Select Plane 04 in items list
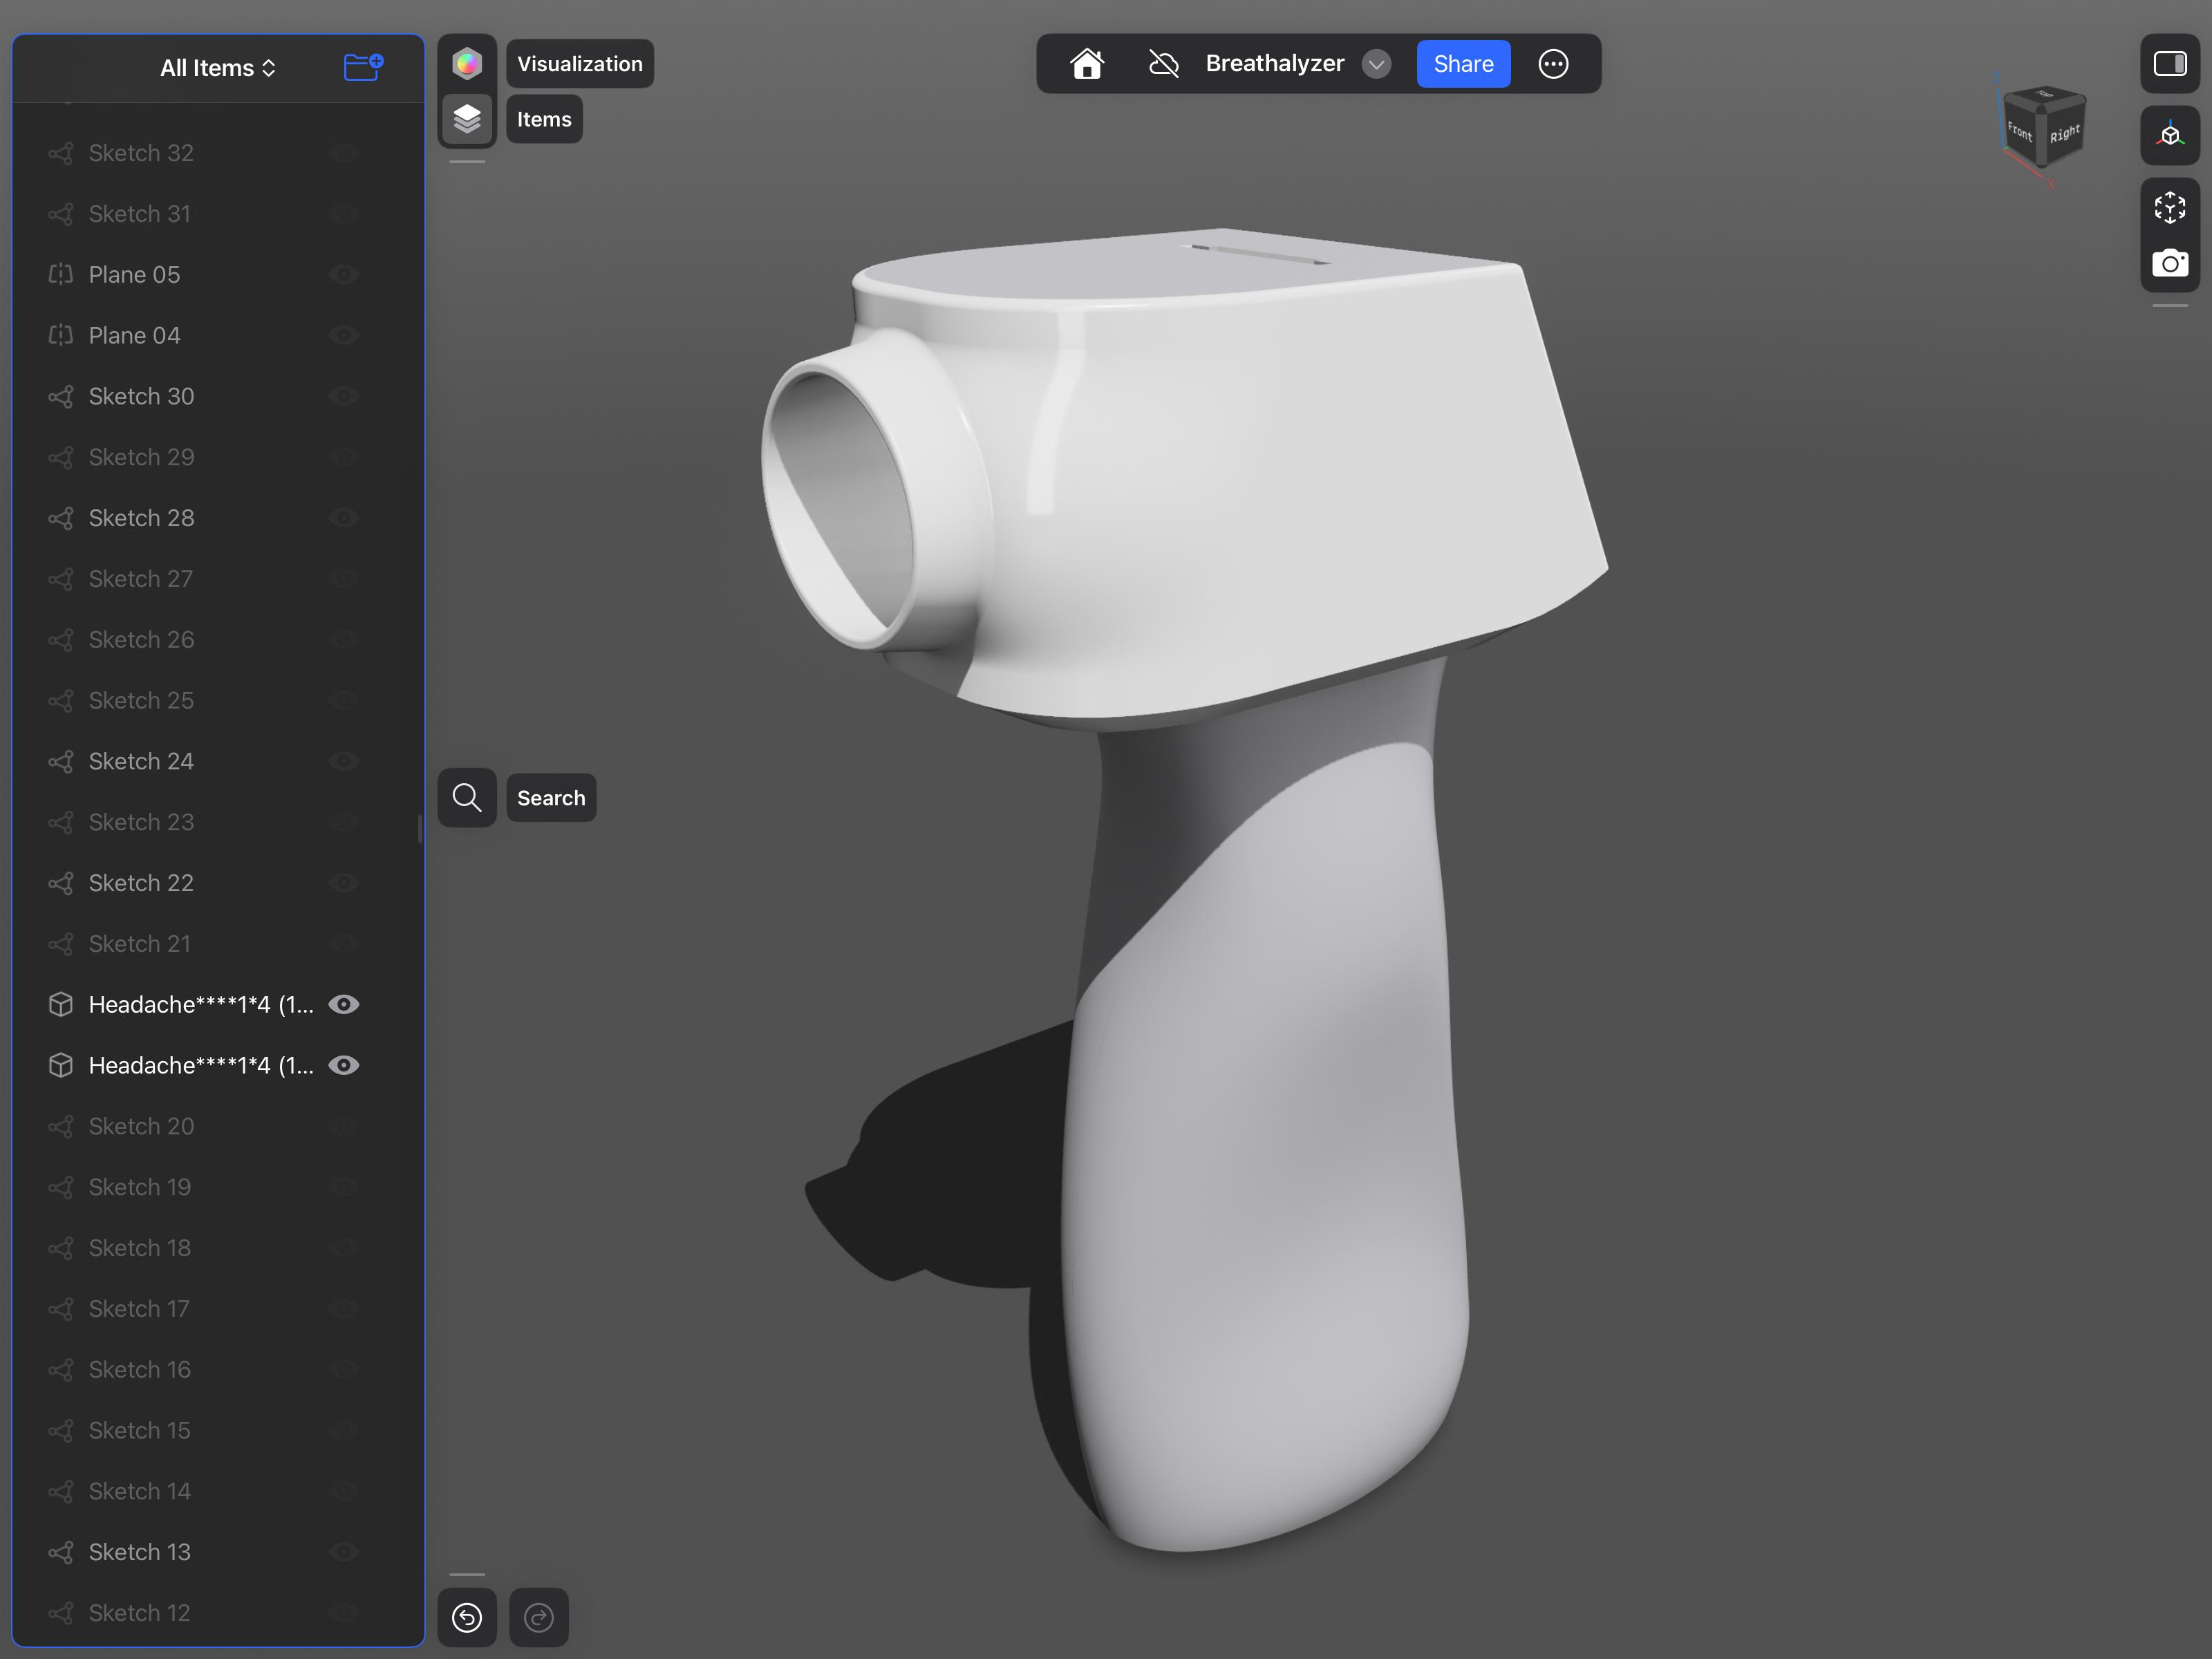The height and width of the screenshot is (1659, 2212). 134,335
